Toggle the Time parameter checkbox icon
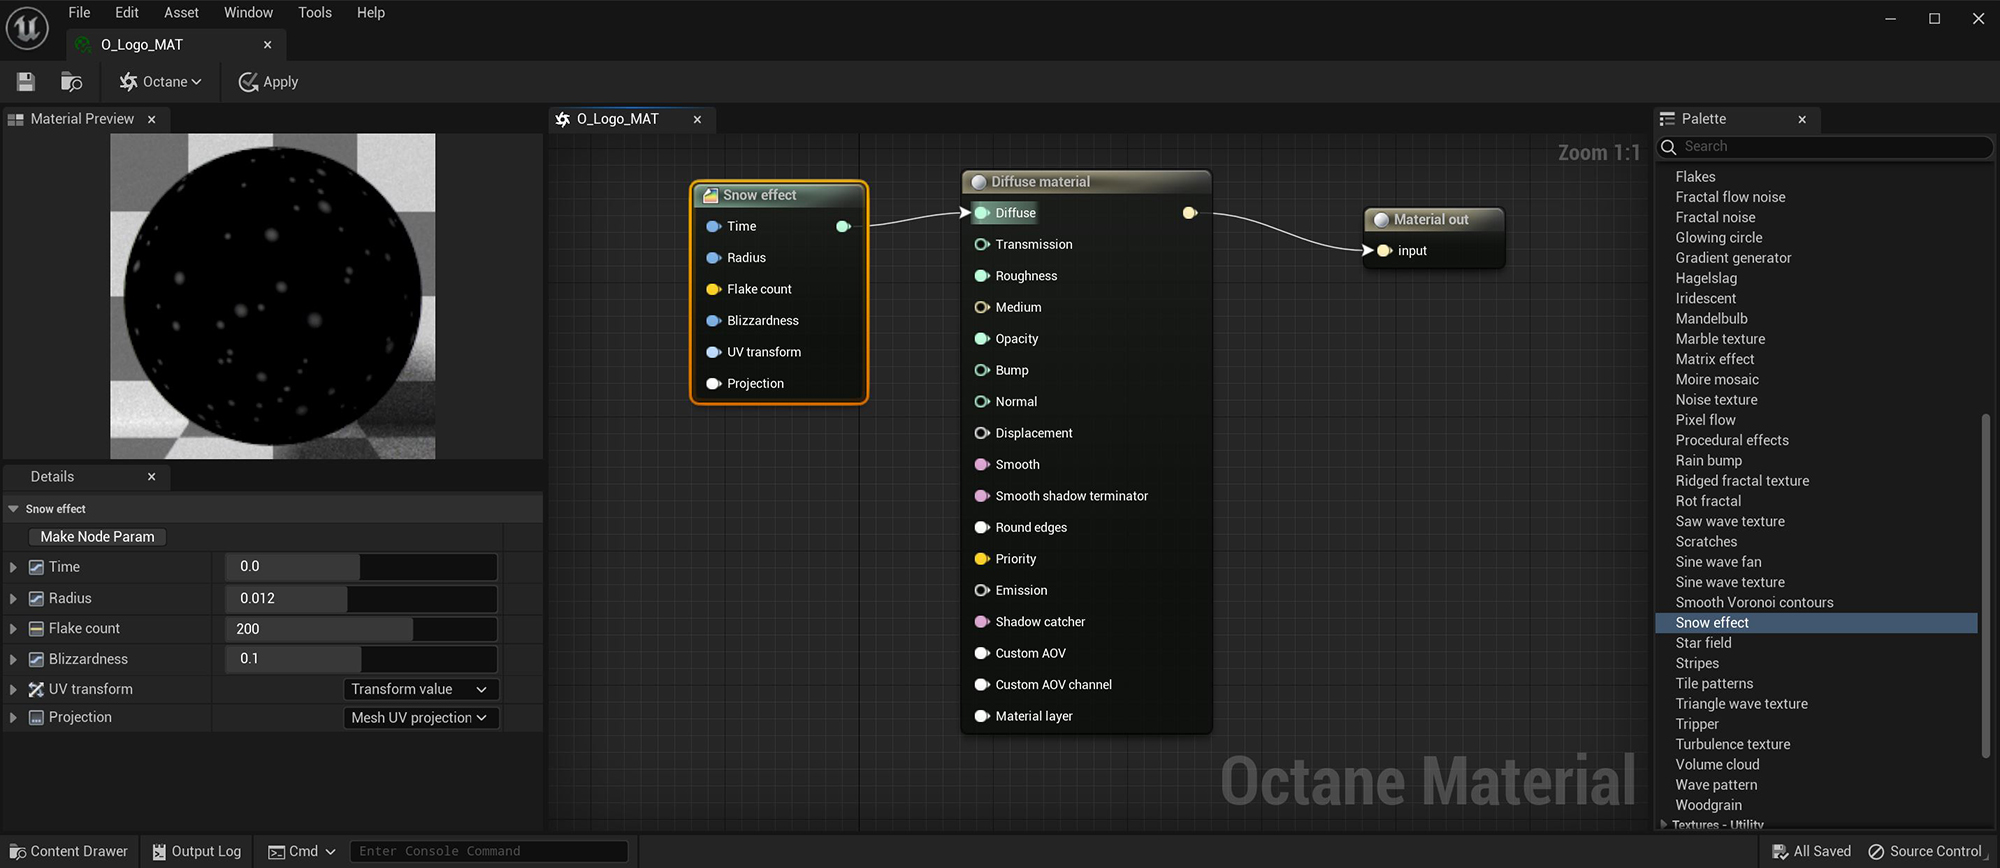Screen dimensions: 2000x868 (x=36, y=567)
